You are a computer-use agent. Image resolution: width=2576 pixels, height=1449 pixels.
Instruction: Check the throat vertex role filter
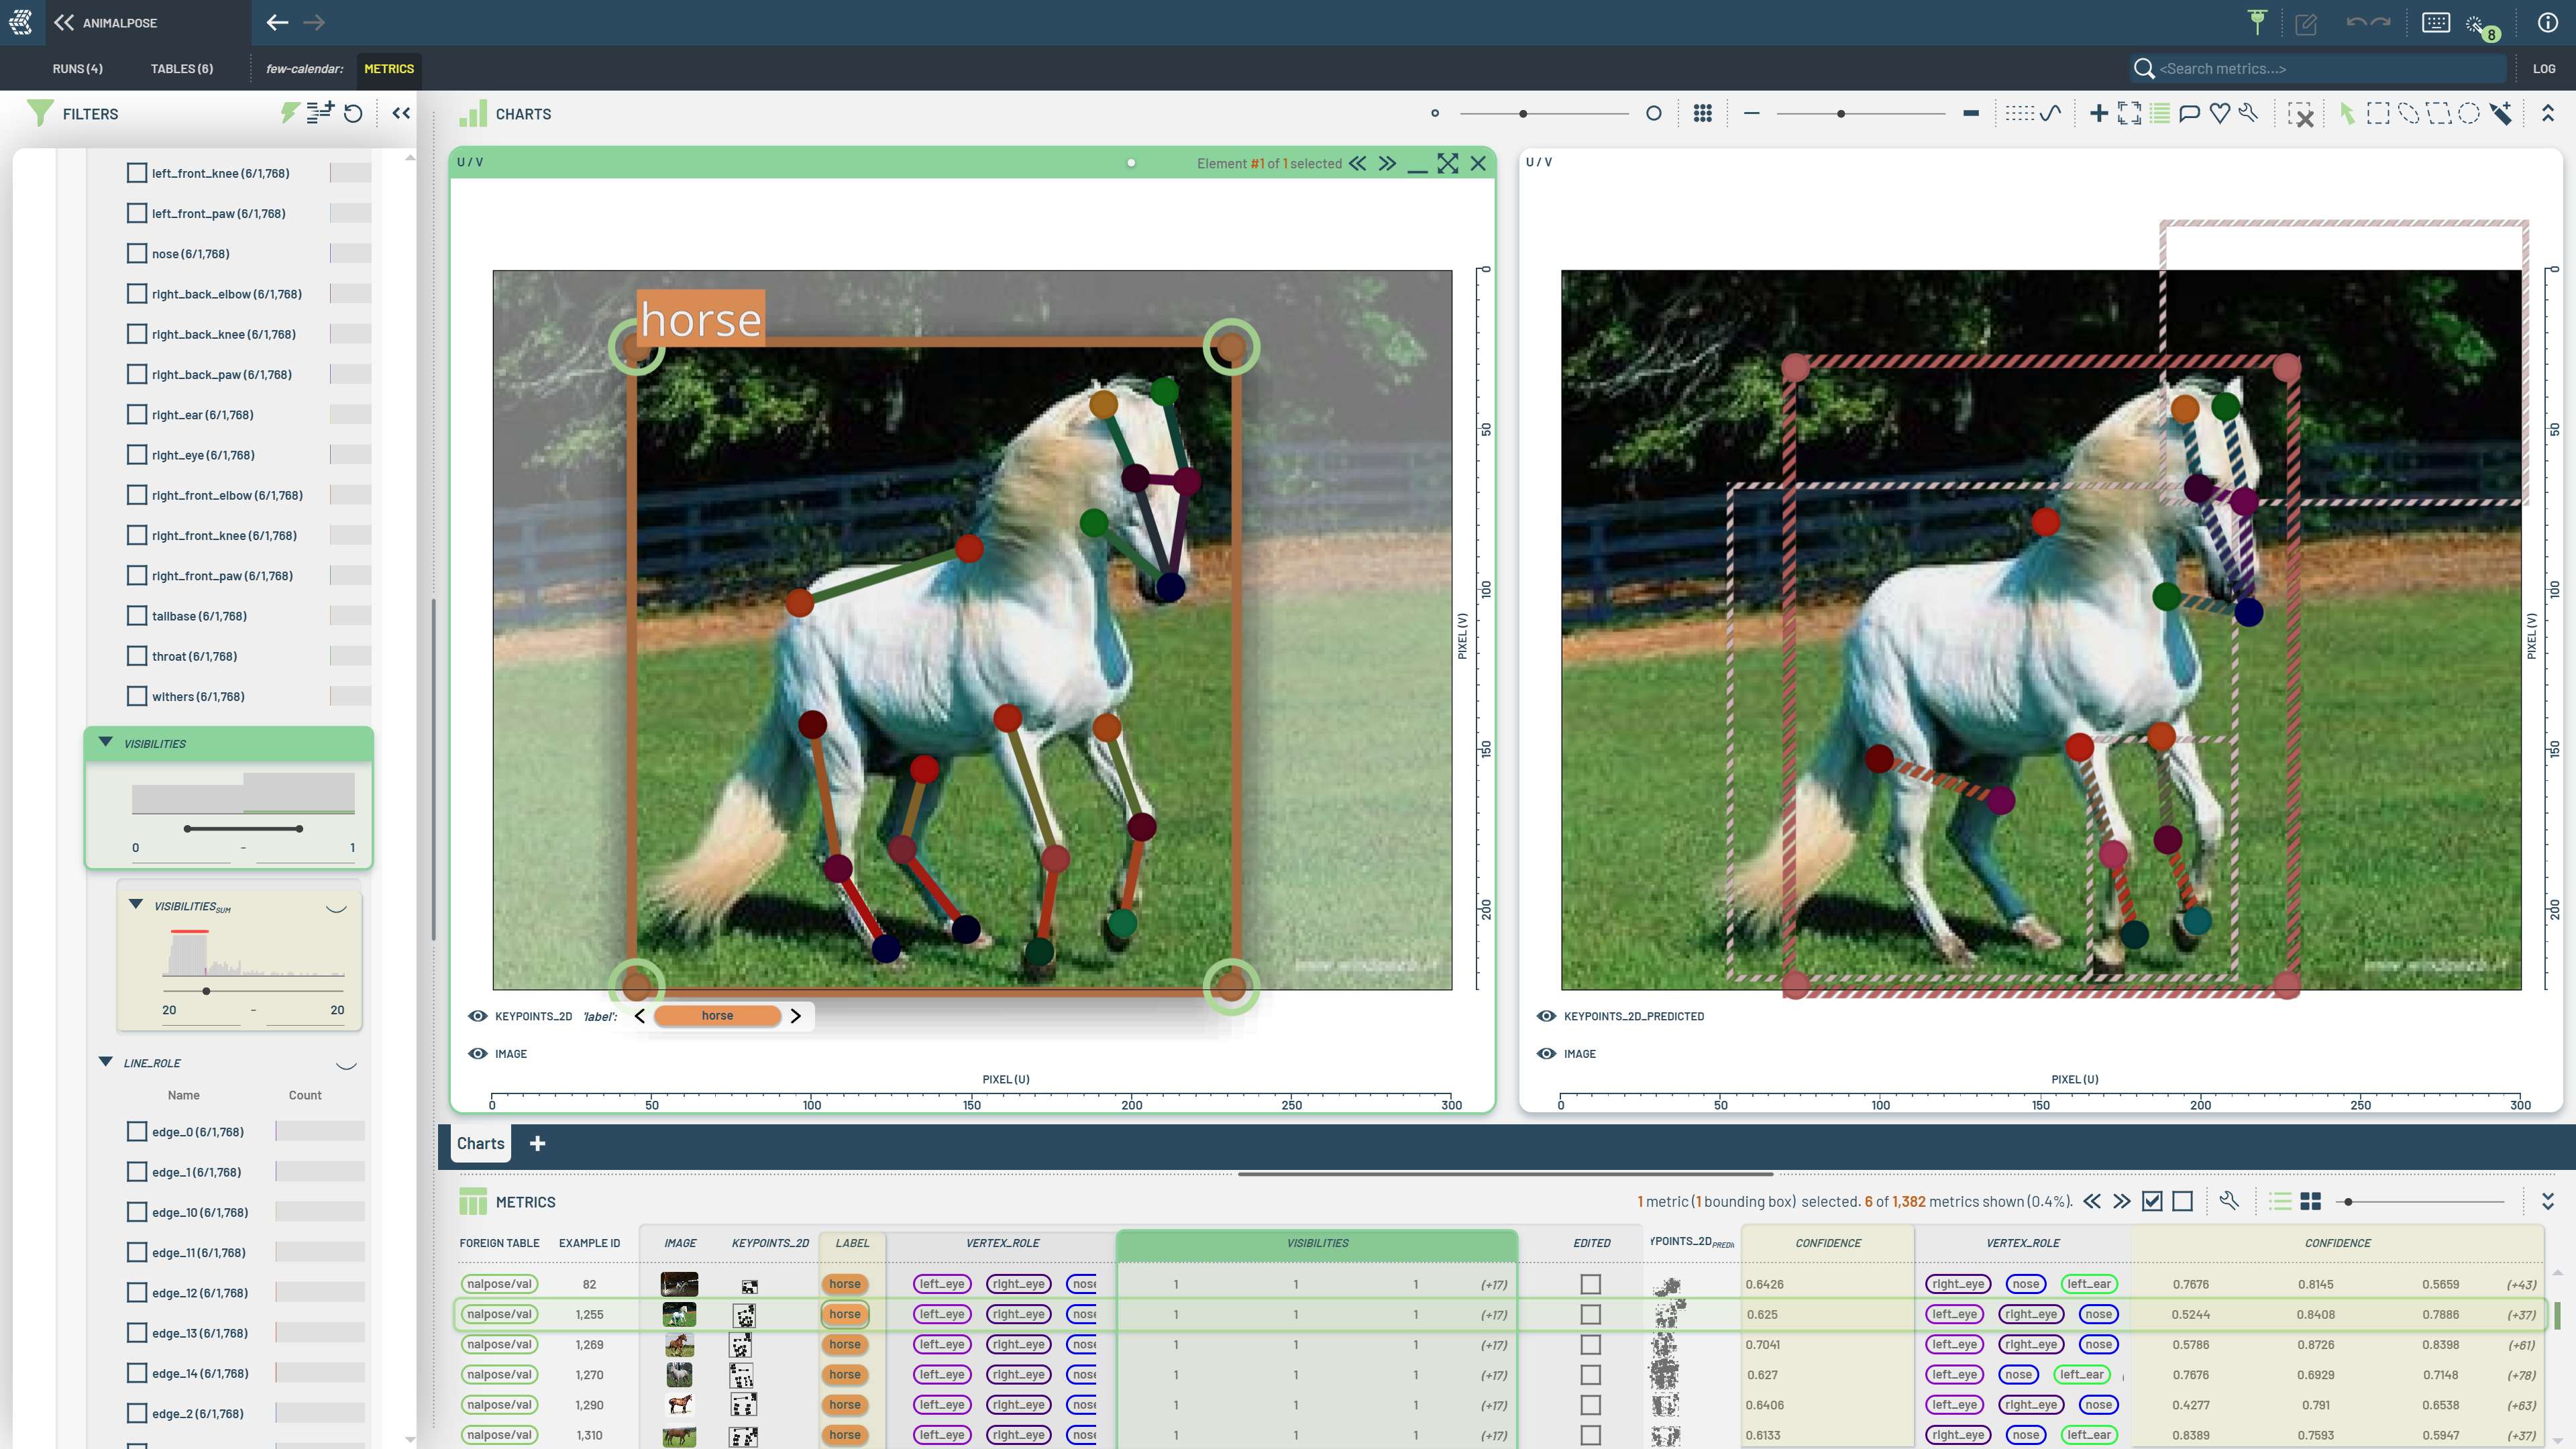[137, 656]
